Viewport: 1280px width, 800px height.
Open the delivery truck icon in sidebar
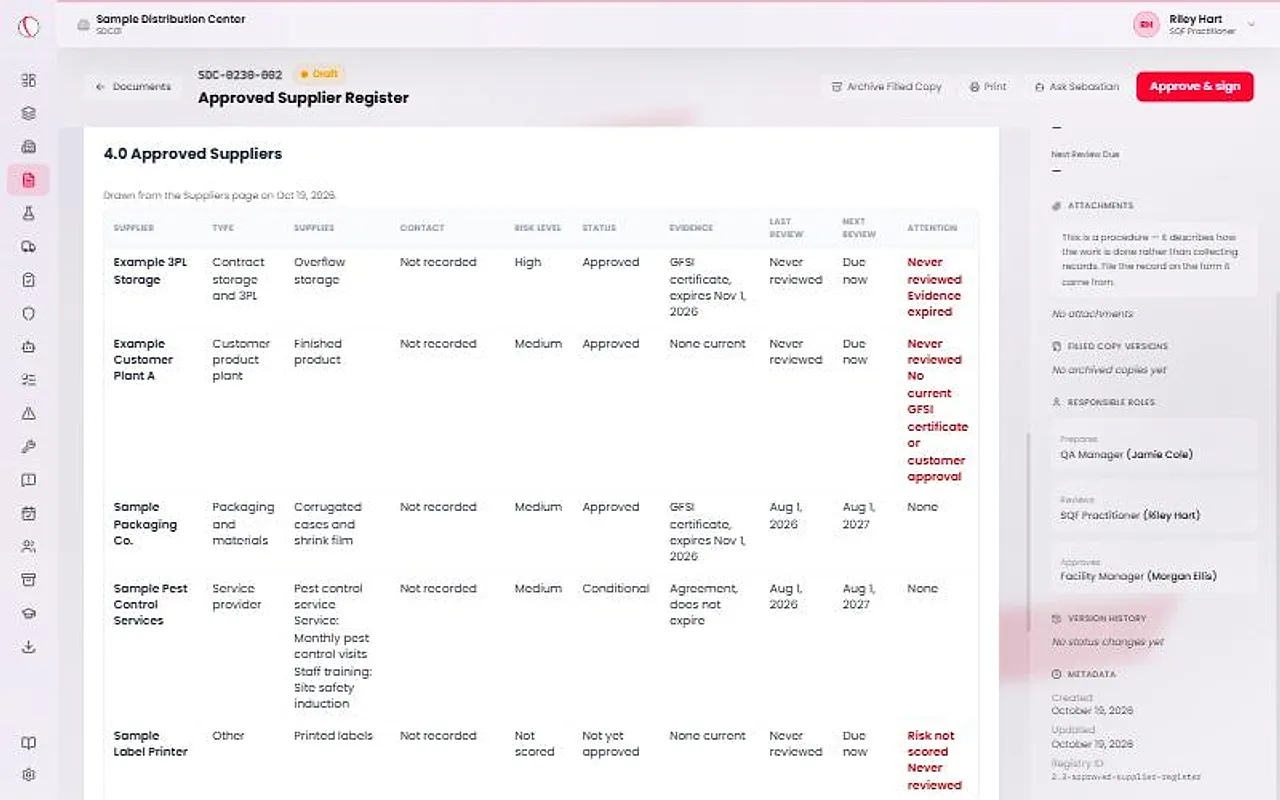point(28,247)
